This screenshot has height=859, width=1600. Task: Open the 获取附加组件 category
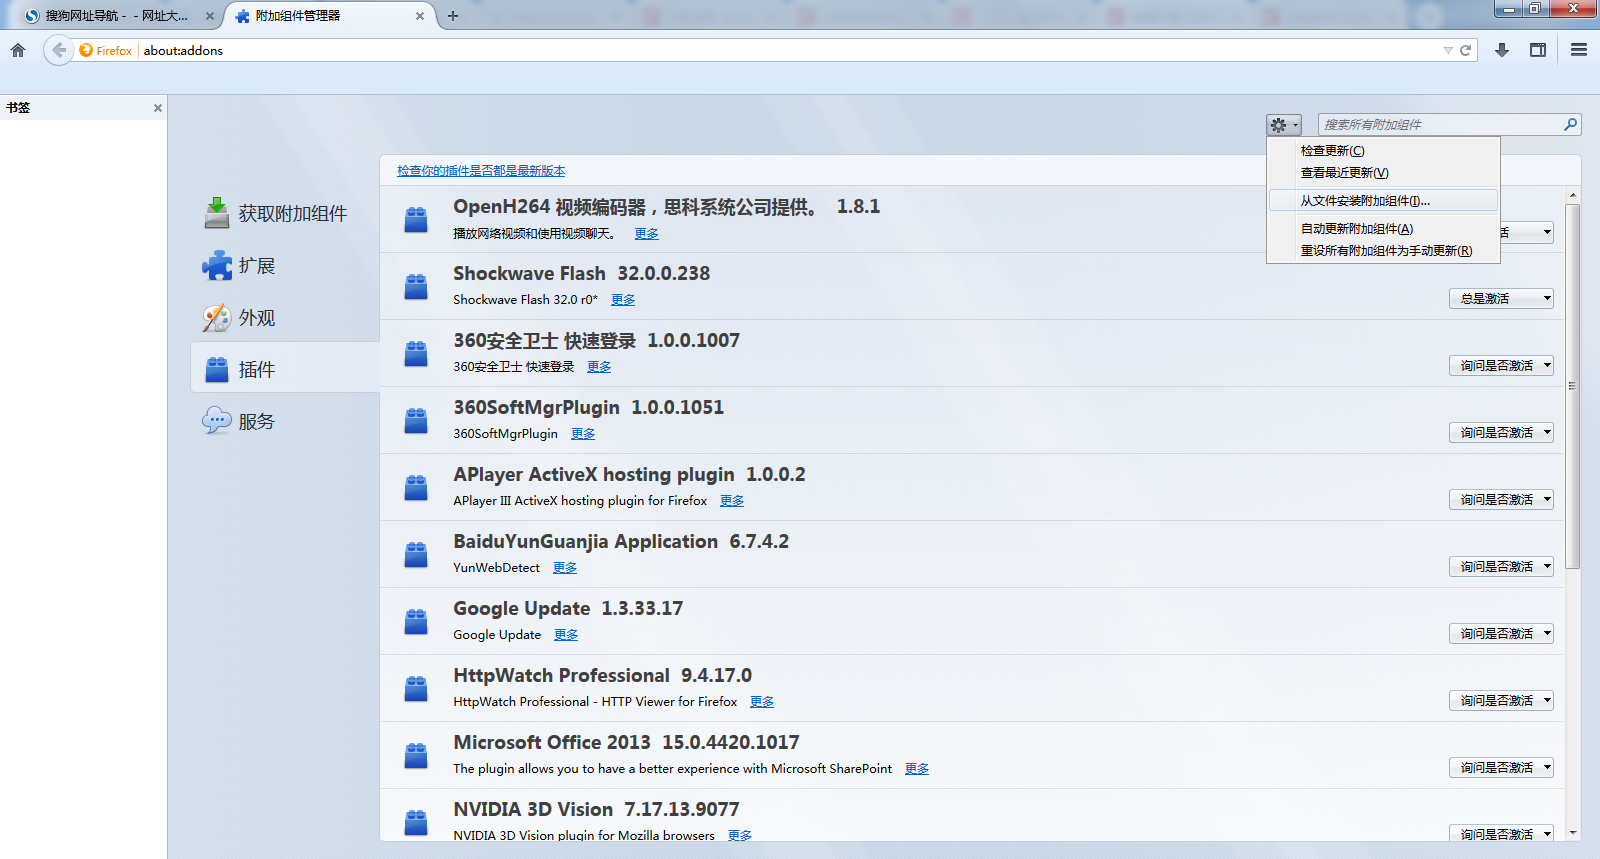tap(285, 213)
